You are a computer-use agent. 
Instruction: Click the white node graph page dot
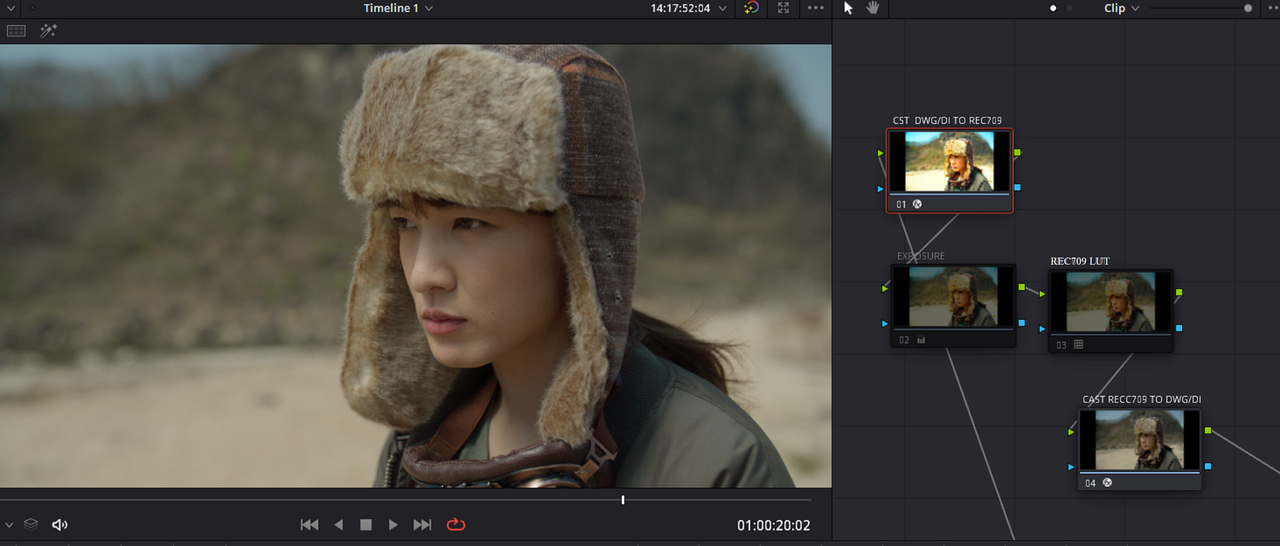pos(1053,8)
